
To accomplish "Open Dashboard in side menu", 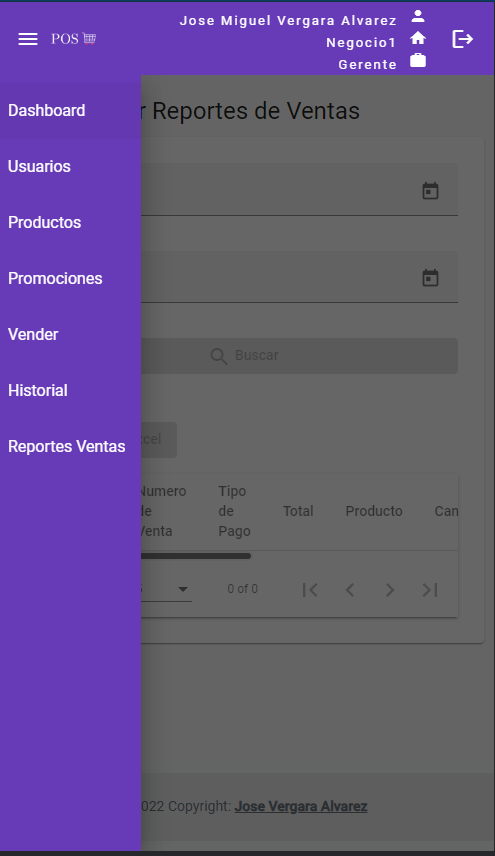I will (x=70, y=110).
